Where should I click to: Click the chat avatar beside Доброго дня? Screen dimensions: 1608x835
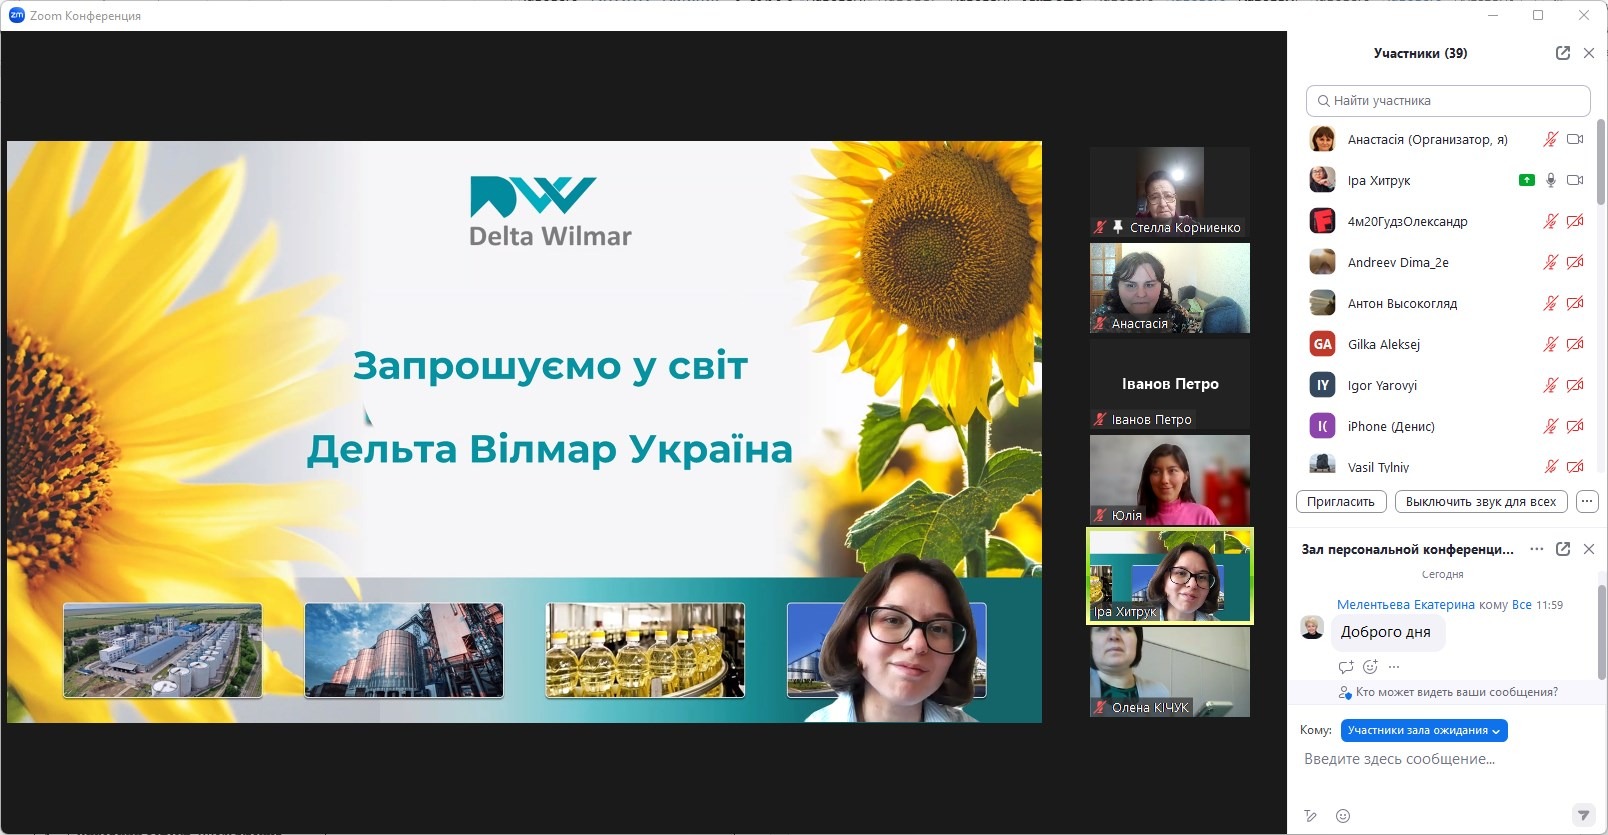[x=1312, y=628]
